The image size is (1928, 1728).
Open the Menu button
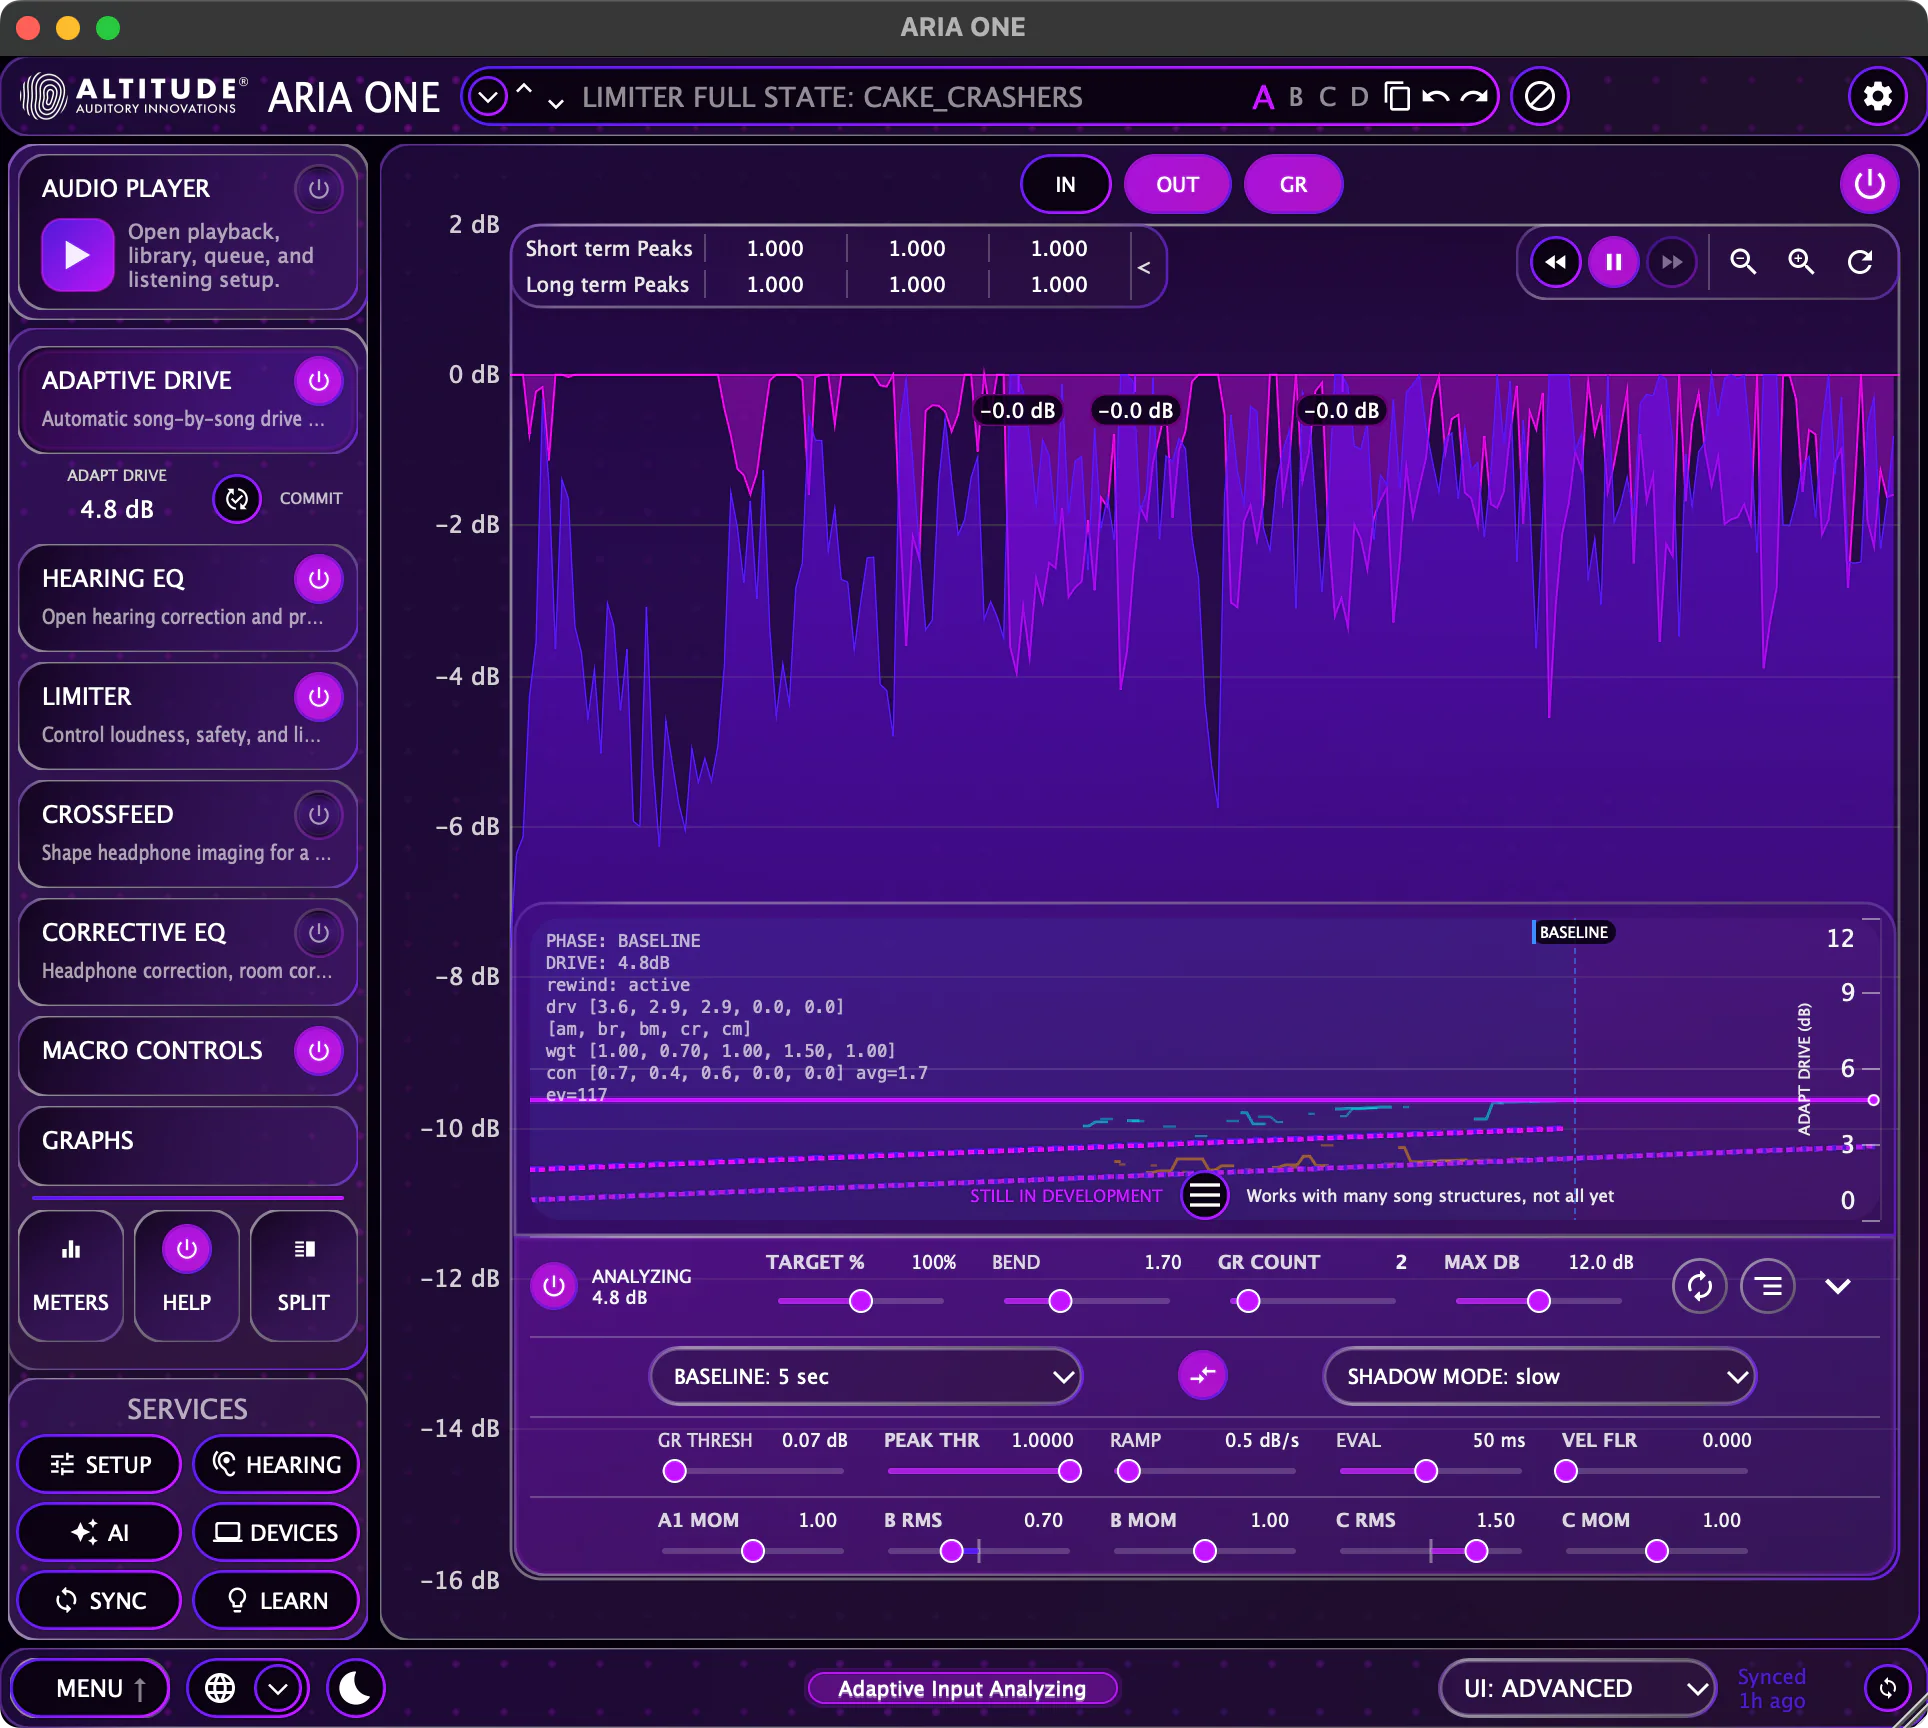90,1689
